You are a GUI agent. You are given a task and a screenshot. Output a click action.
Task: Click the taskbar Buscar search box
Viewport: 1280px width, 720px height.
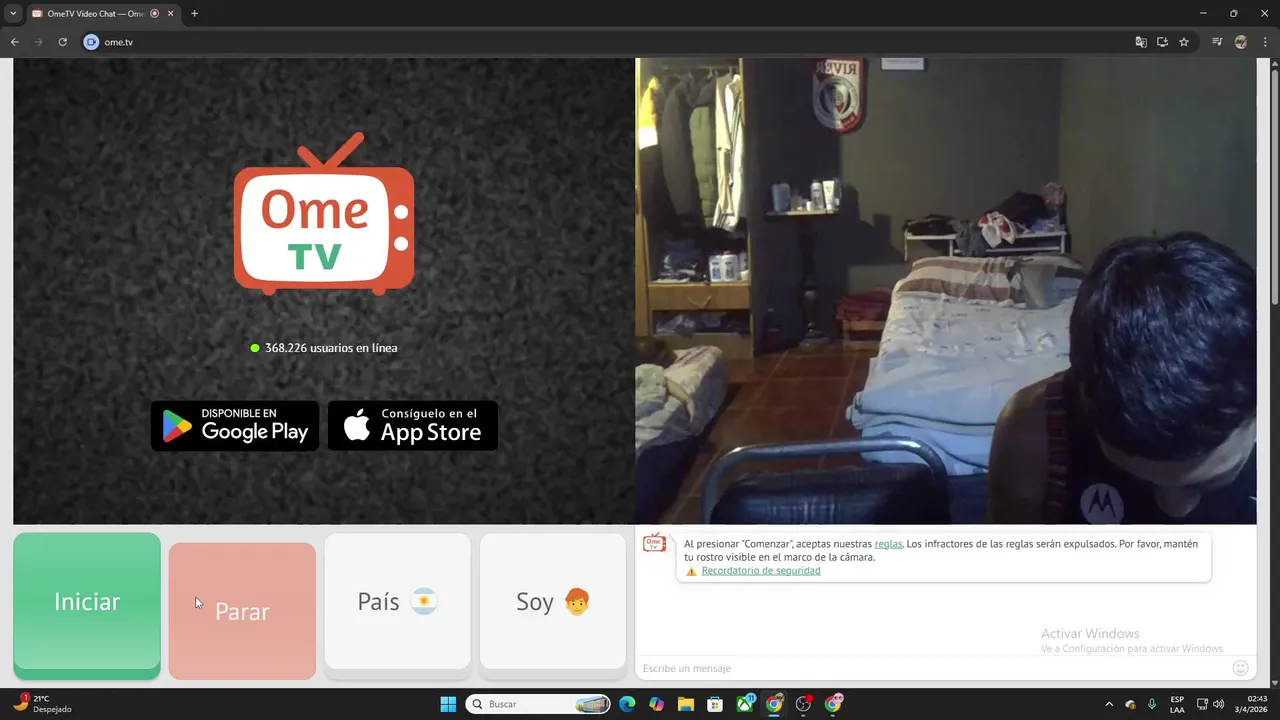tap(539, 704)
